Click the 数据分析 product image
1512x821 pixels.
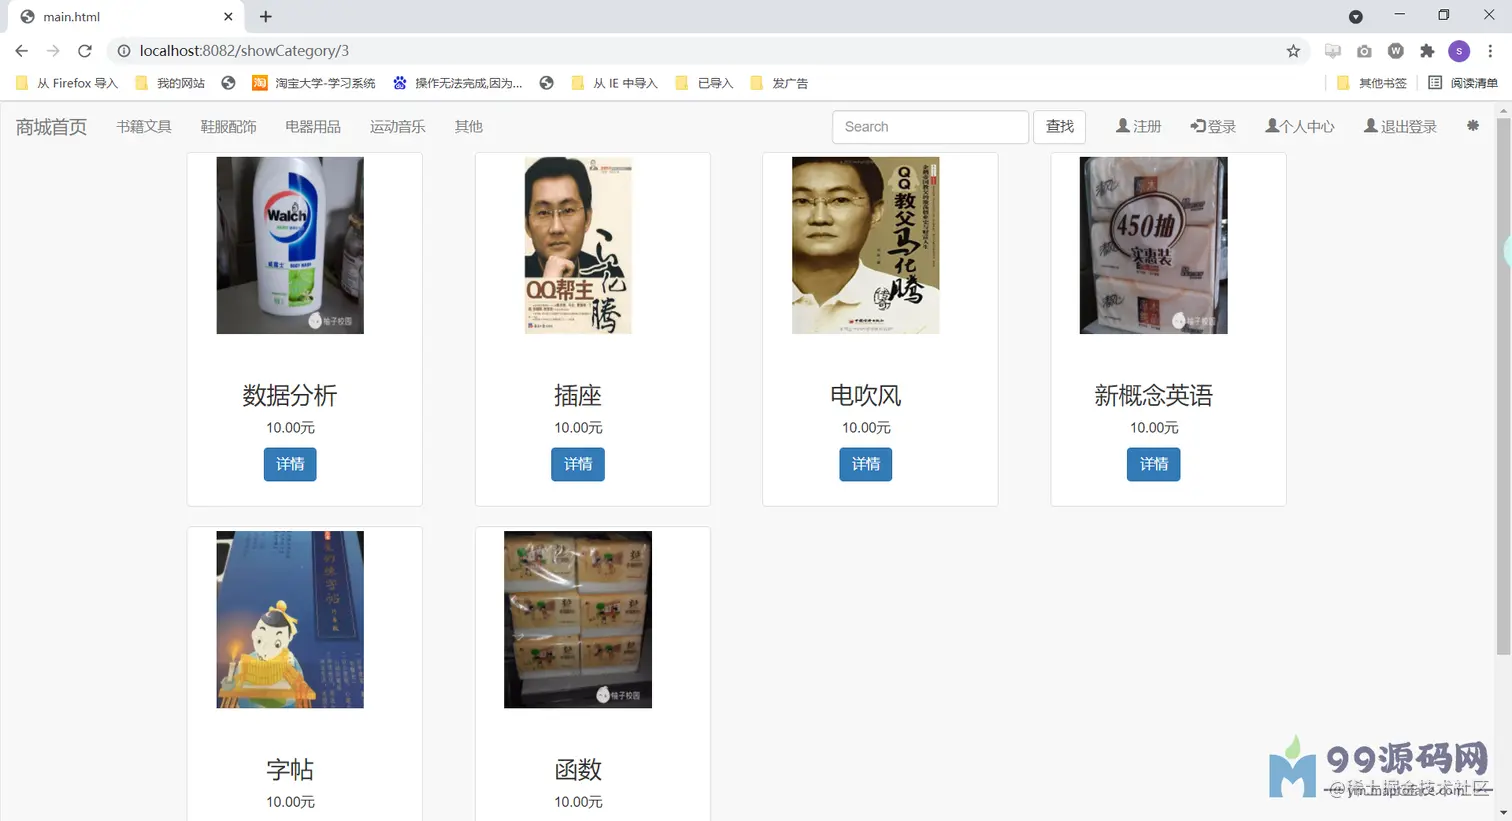(x=290, y=245)
